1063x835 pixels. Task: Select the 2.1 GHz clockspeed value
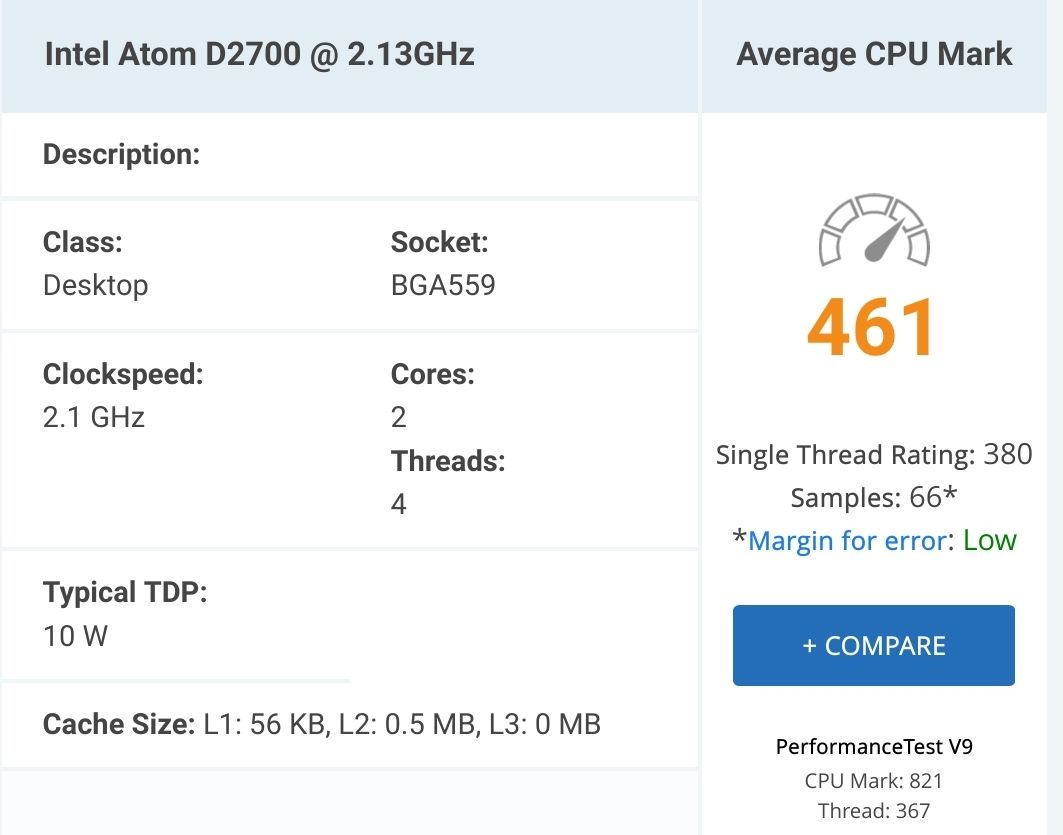point(94,417)
